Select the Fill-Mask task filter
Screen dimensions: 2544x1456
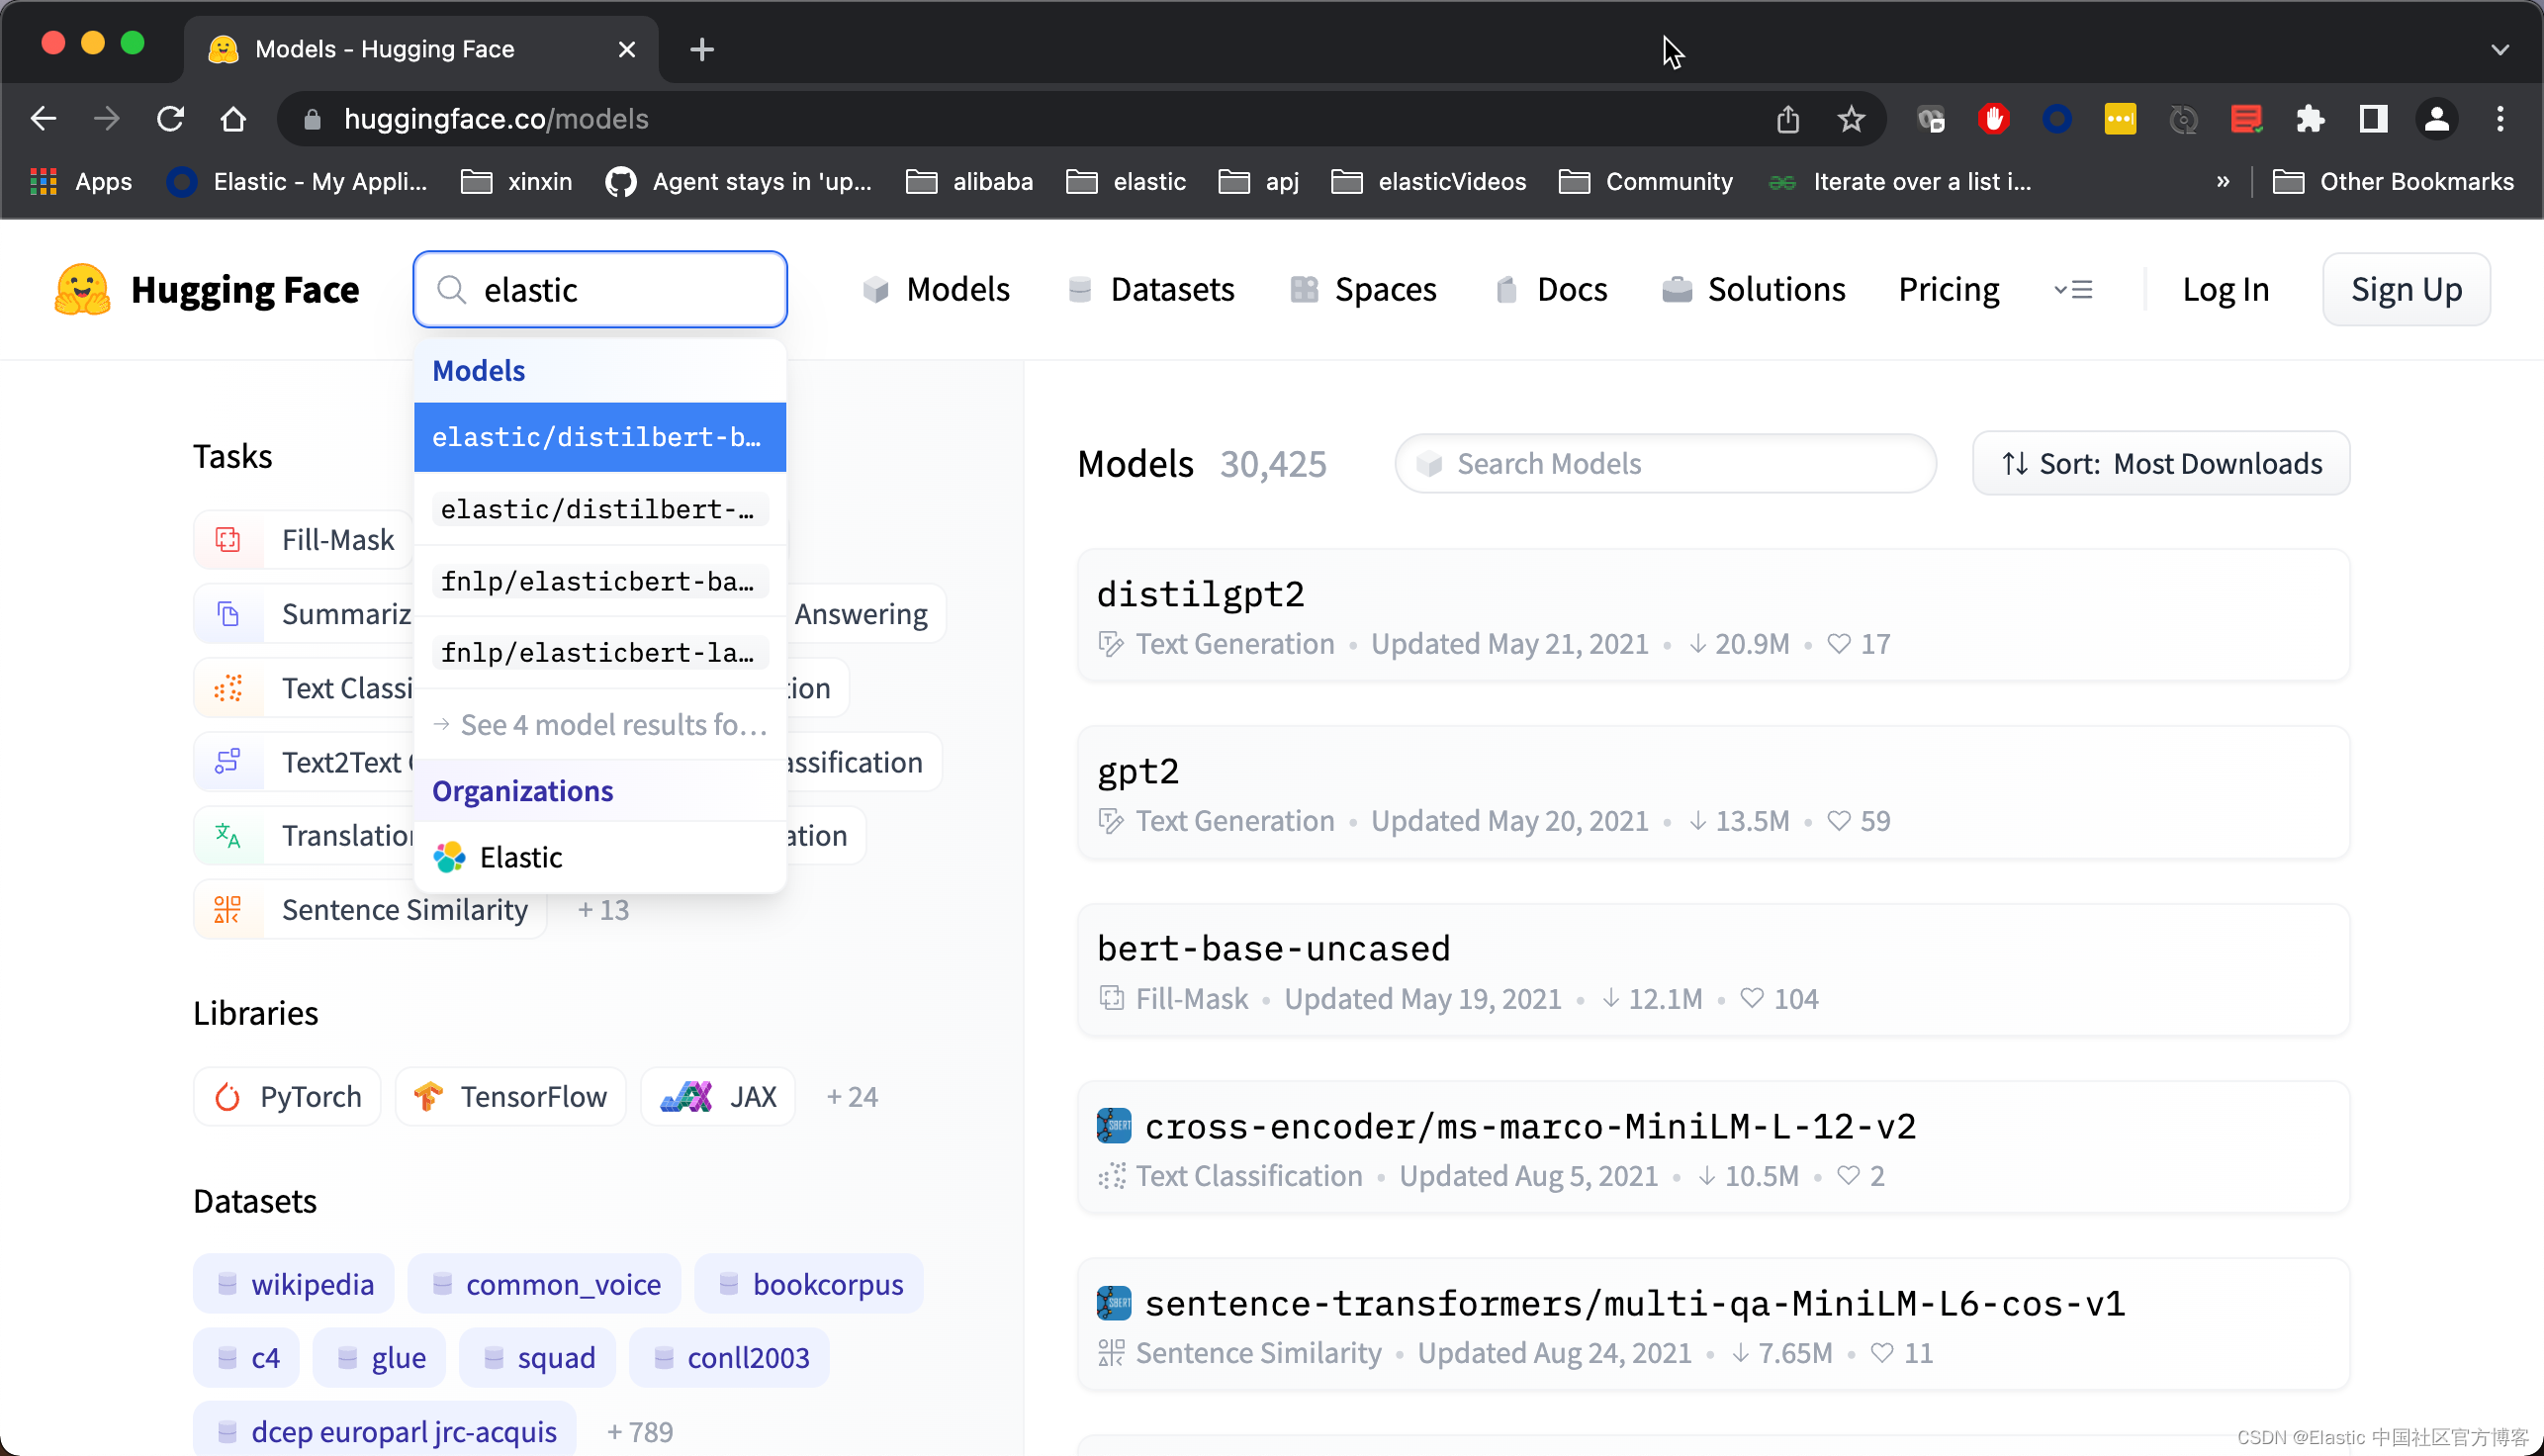(304, 540)
